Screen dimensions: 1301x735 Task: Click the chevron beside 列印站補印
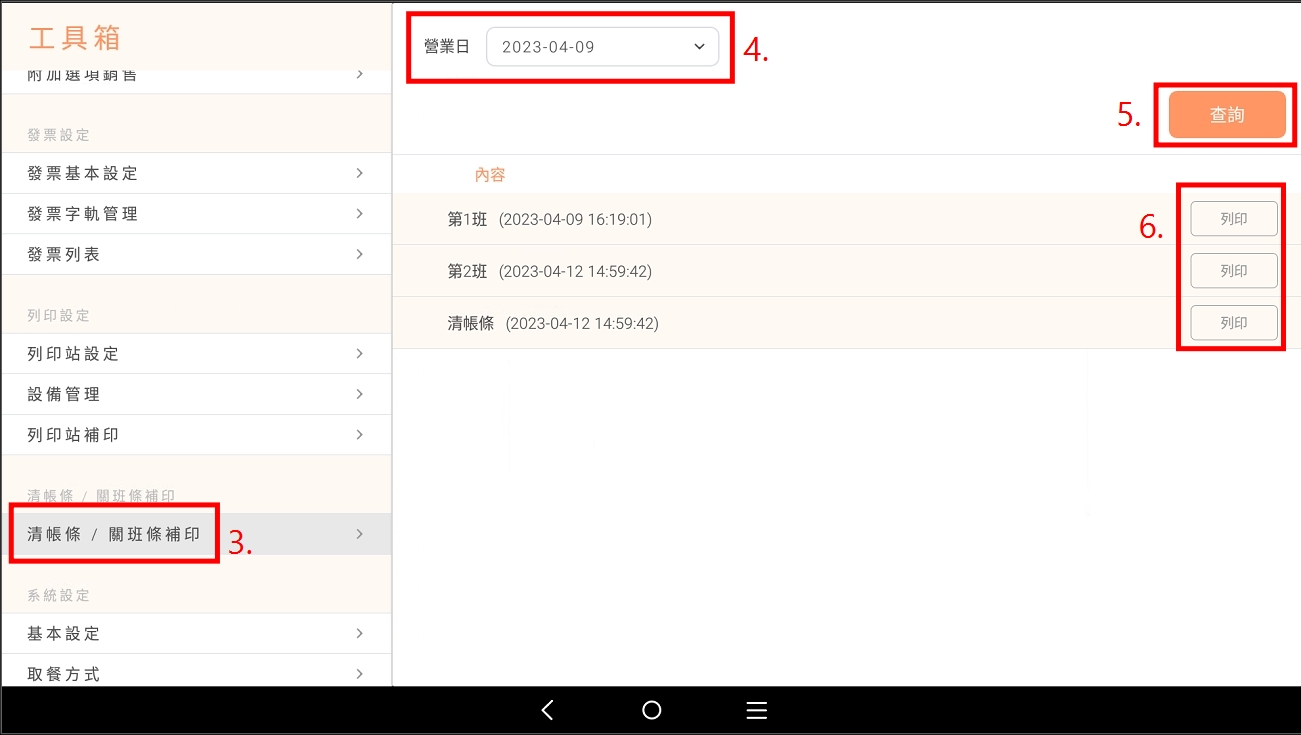point(359,435)
